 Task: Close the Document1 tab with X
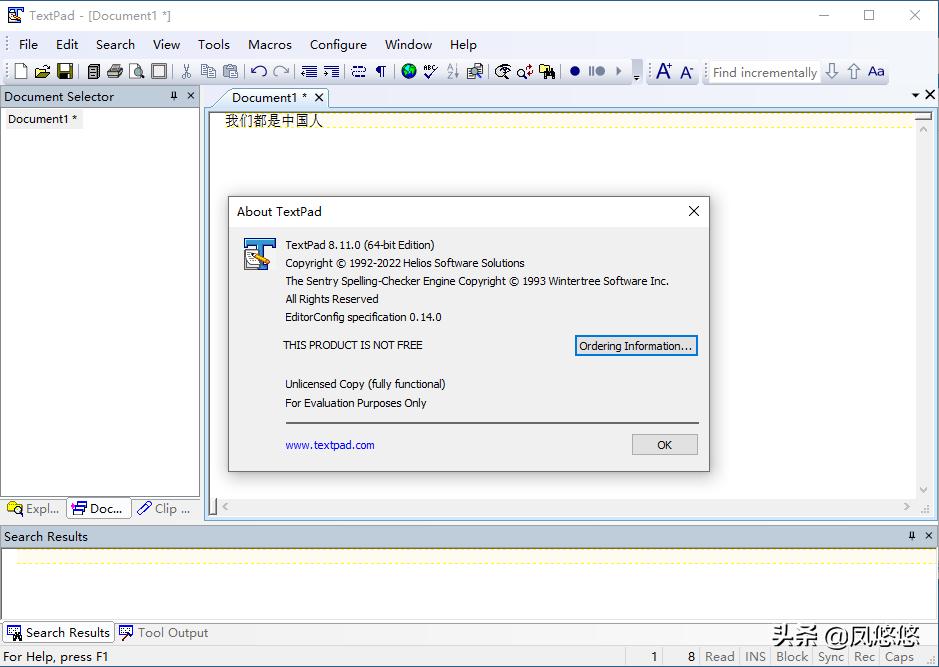[x=320, y=98]
